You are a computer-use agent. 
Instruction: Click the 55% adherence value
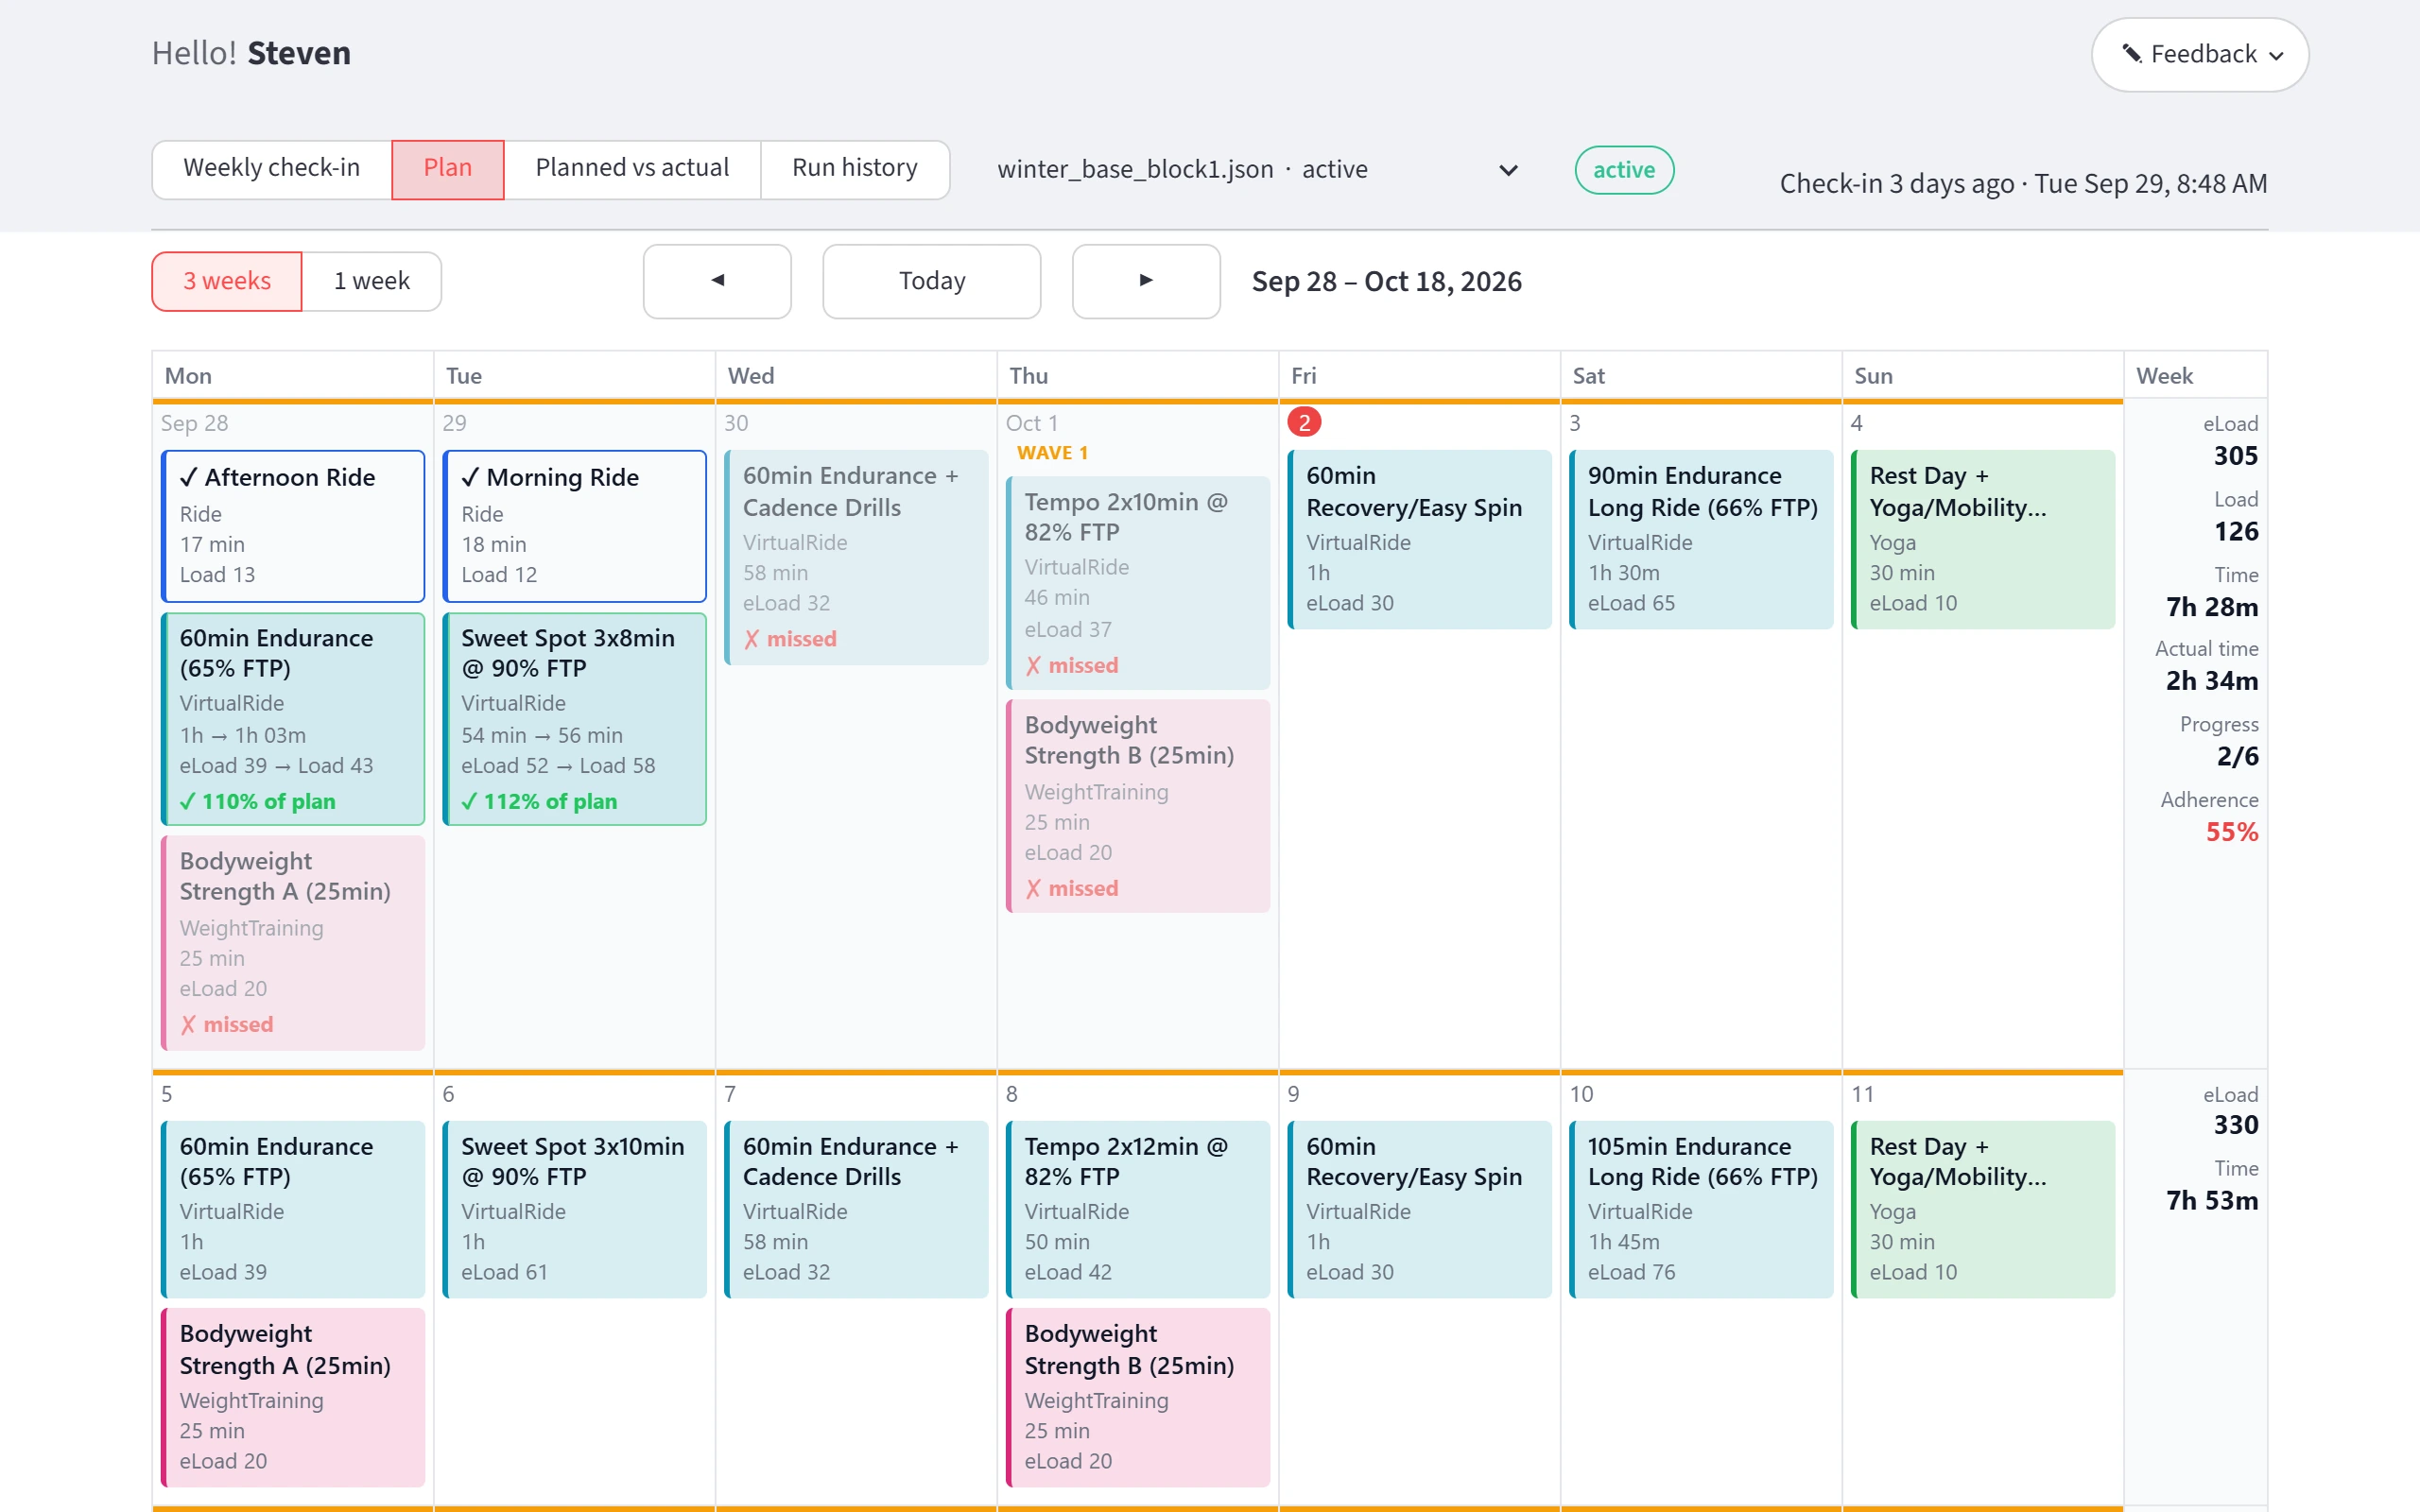[2232, 832]
